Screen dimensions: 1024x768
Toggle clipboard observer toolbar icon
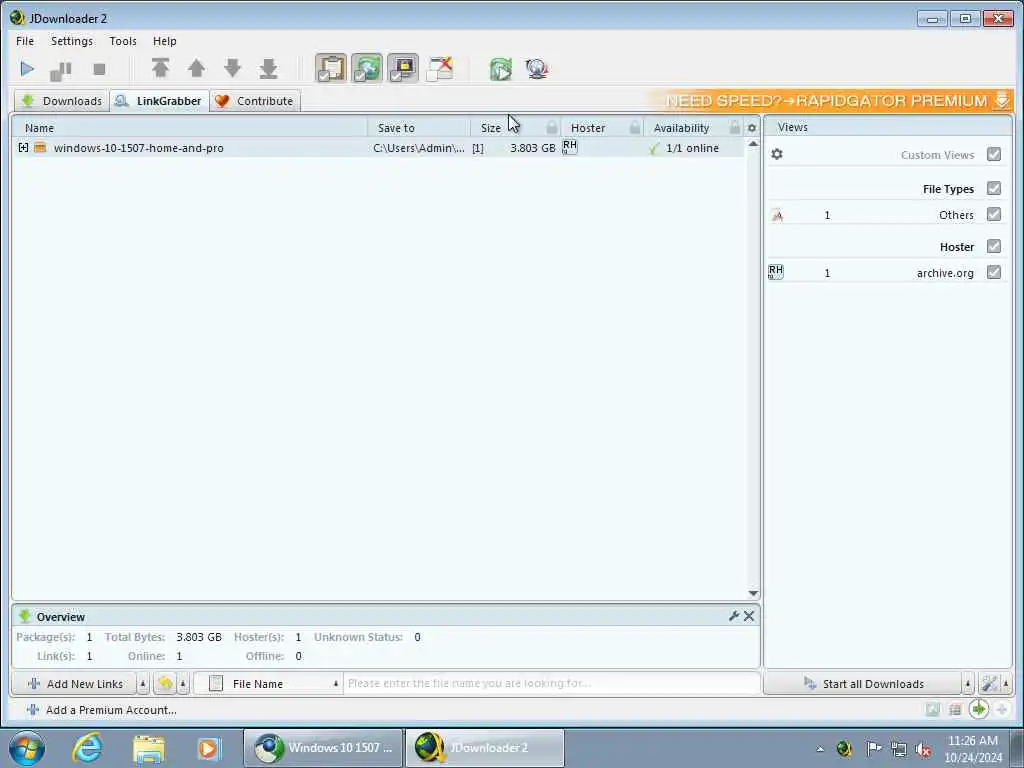click(331, 69)
